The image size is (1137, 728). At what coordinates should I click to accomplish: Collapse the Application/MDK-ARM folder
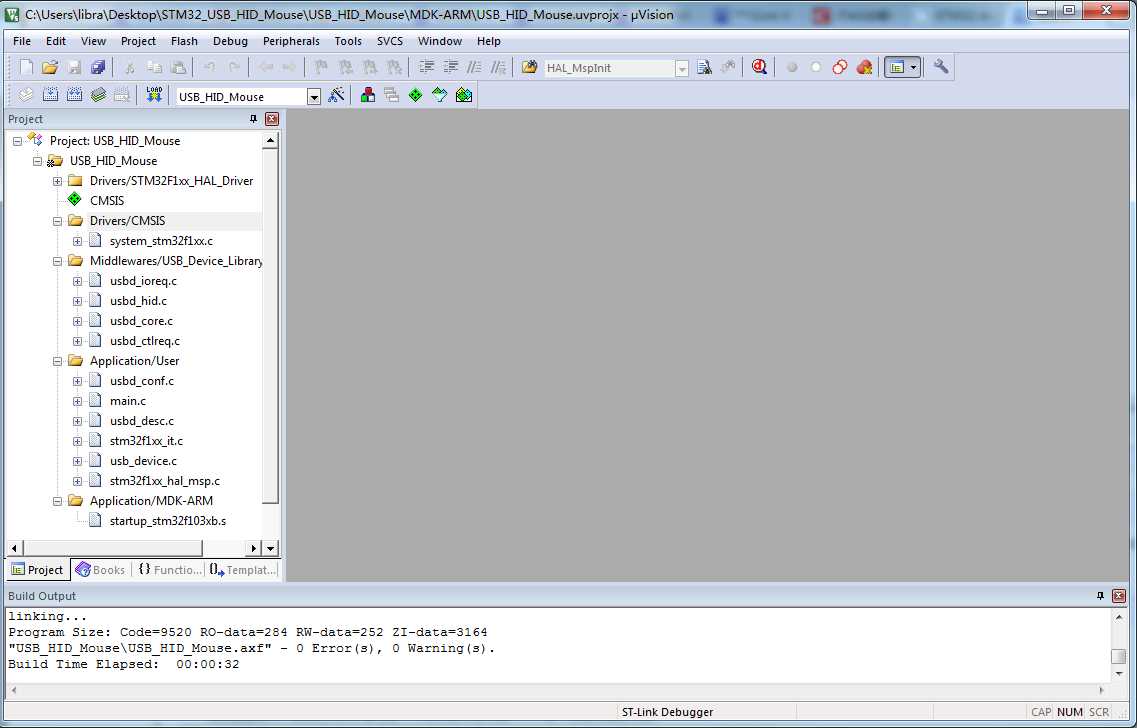[57, 501]
